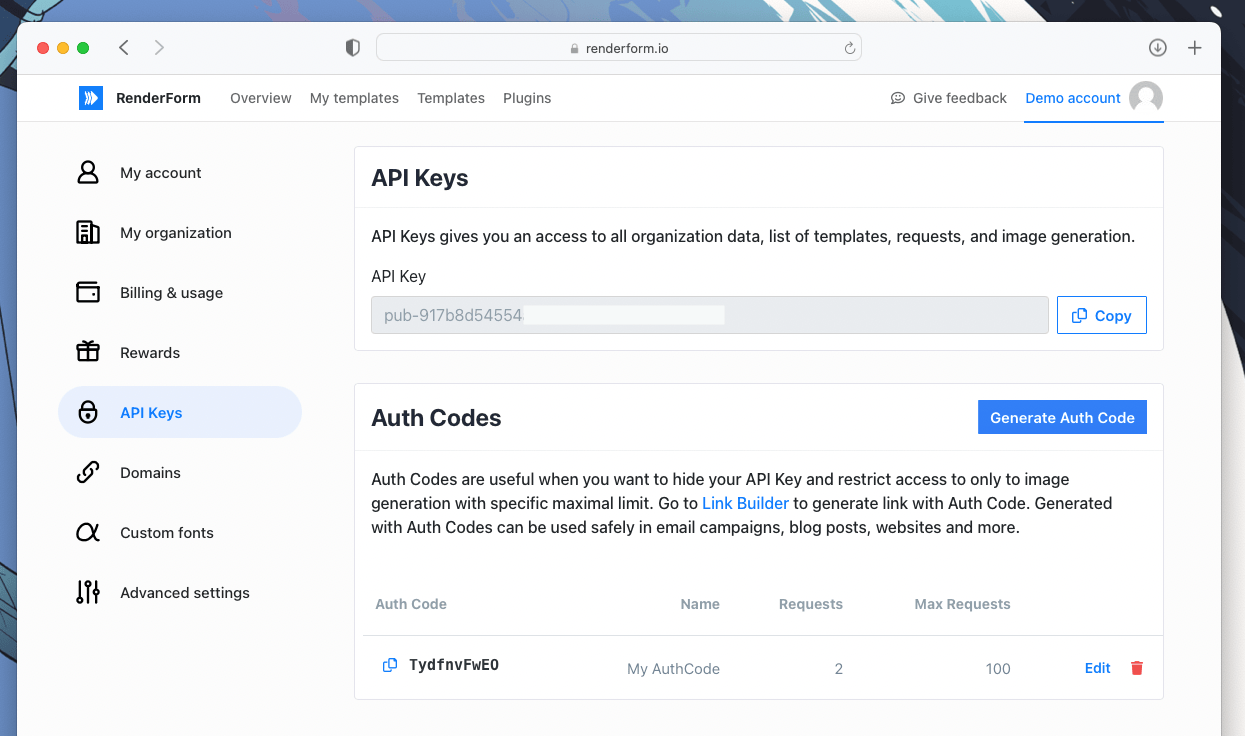Open the Overview tab
This screenshot has height=736, width=1245.
(x=260, y=98)
